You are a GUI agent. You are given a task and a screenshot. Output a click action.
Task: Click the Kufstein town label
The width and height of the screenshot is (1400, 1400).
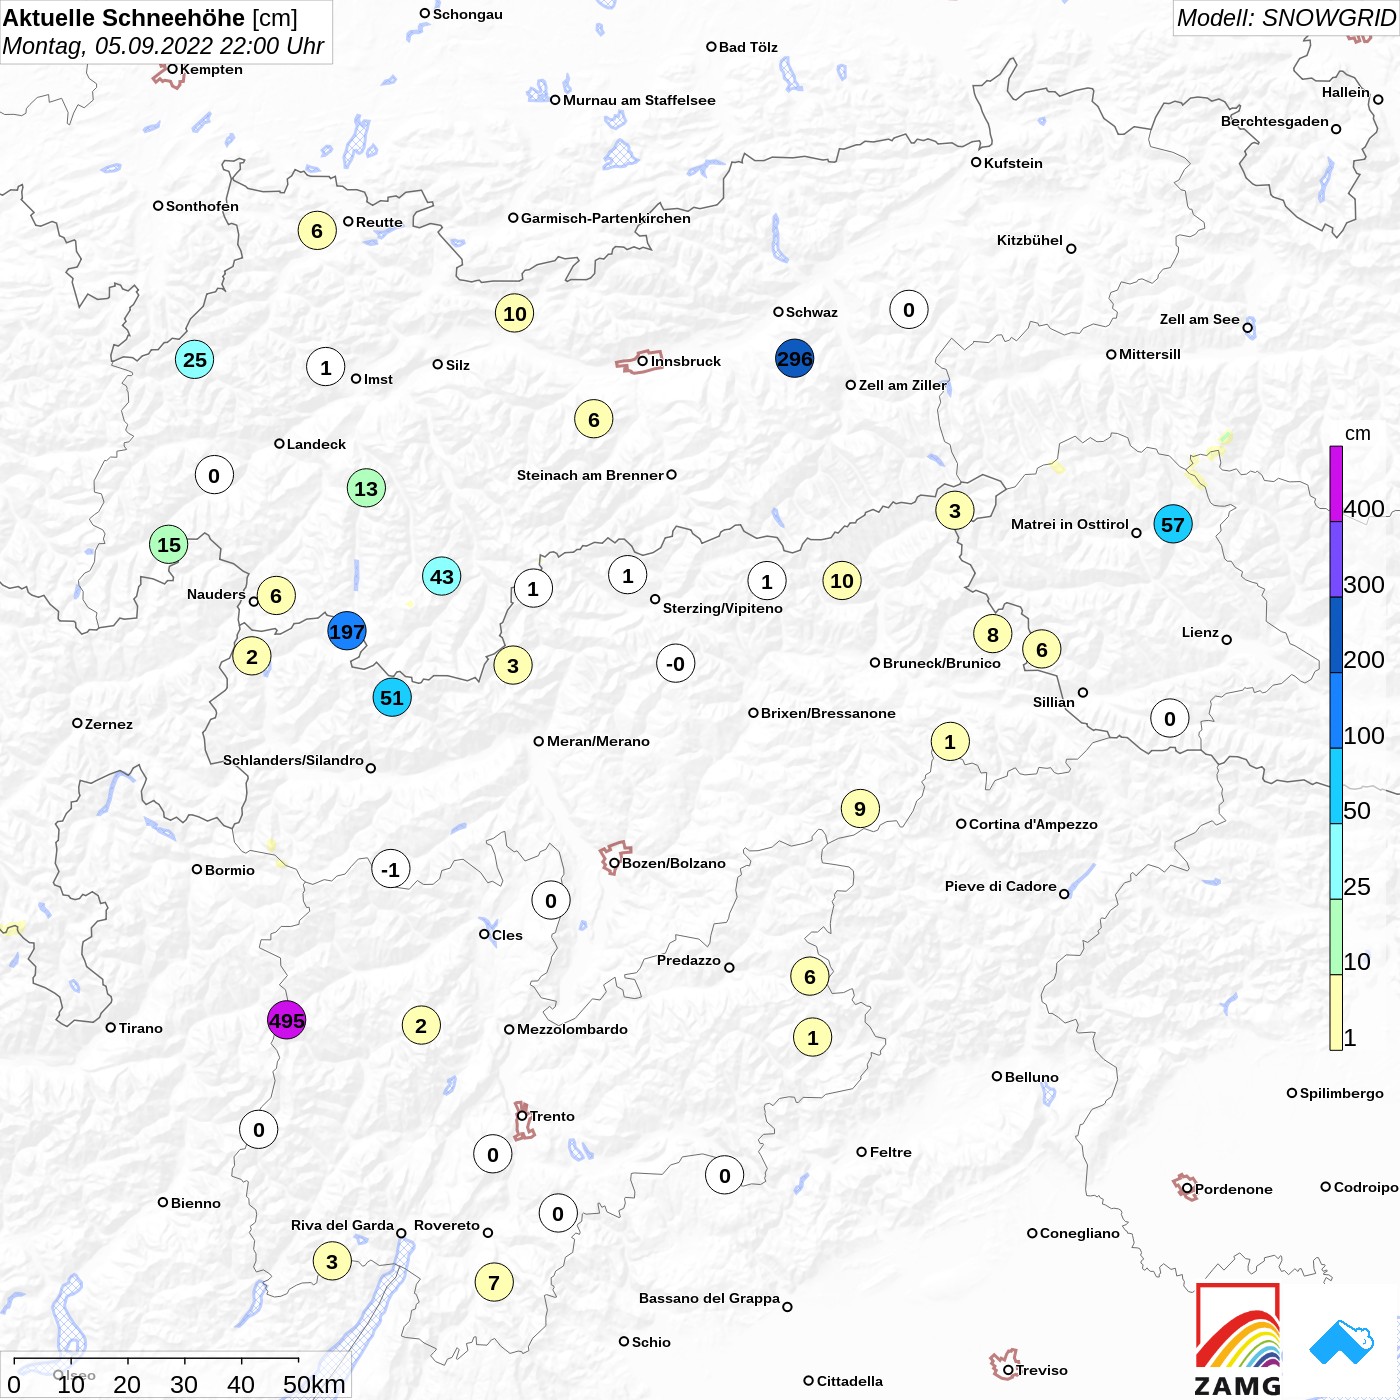point(1013,163)
